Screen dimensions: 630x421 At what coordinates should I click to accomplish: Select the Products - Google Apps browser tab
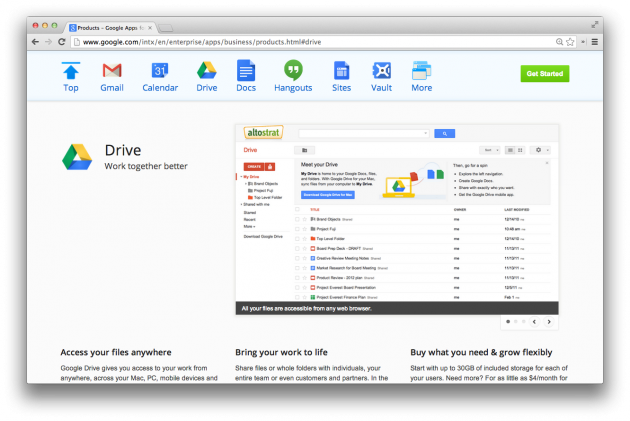tap(108, 28)
